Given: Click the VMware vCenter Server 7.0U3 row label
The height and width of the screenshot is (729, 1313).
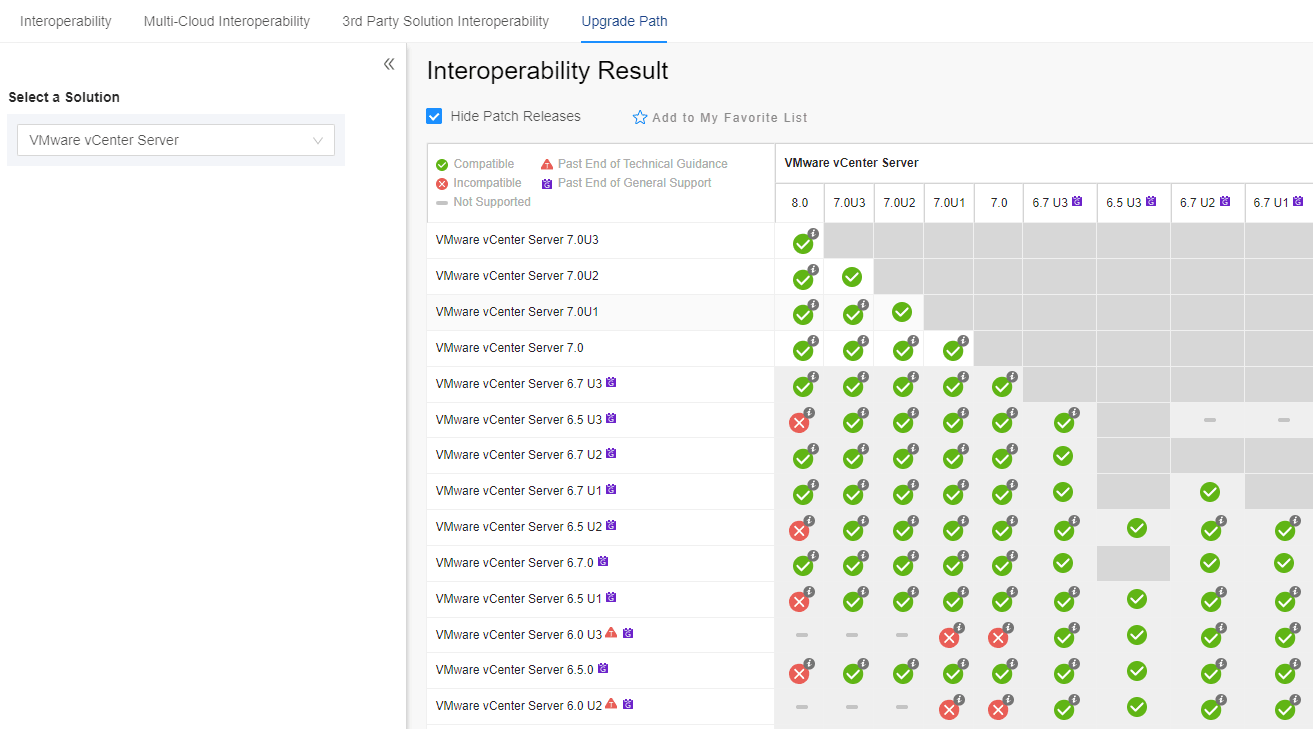Looking at the screenshot, I should pos(517,240).
